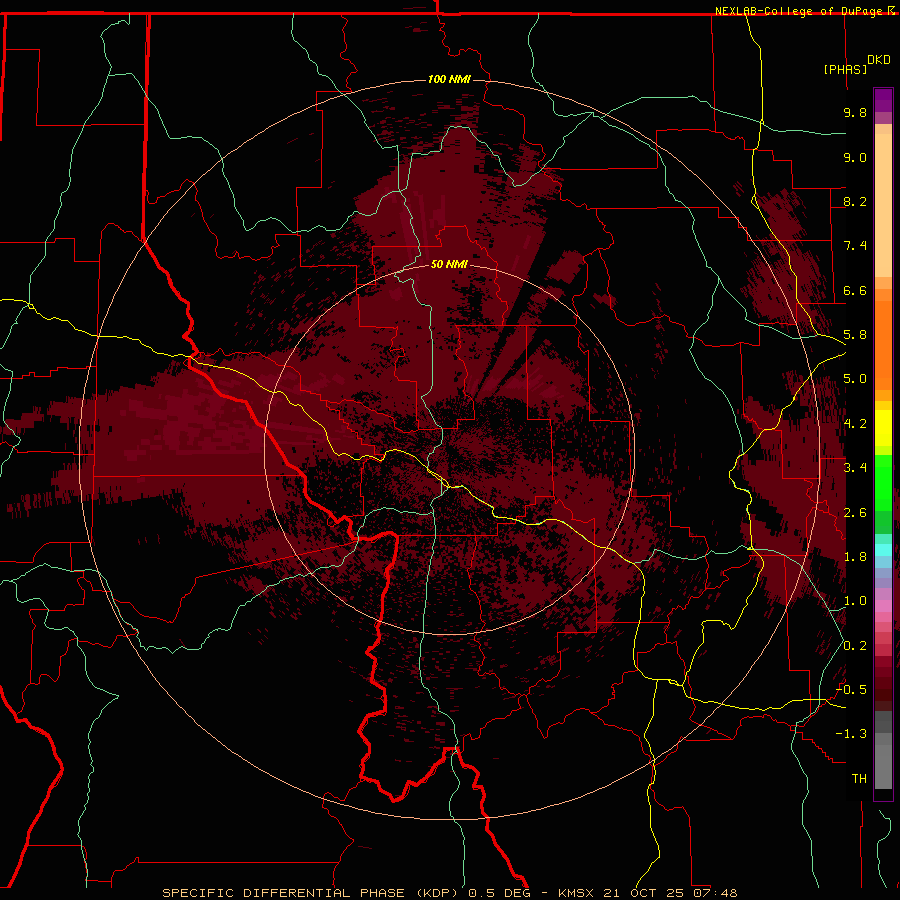
Task: Click the 2.6 value on color scale
Action: tap(855, 513)
